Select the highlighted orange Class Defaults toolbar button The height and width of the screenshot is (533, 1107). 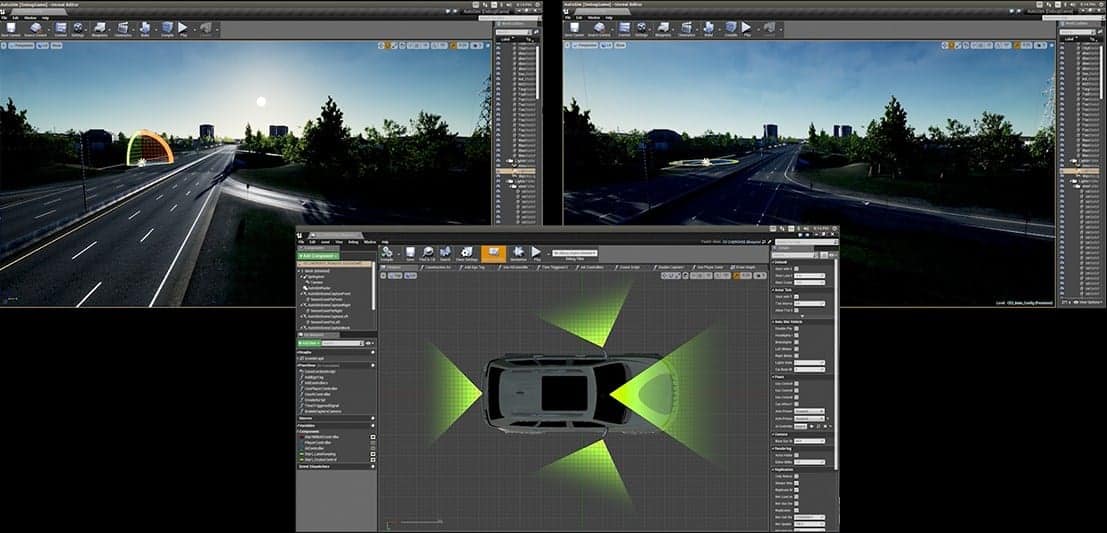click(493, 254)
